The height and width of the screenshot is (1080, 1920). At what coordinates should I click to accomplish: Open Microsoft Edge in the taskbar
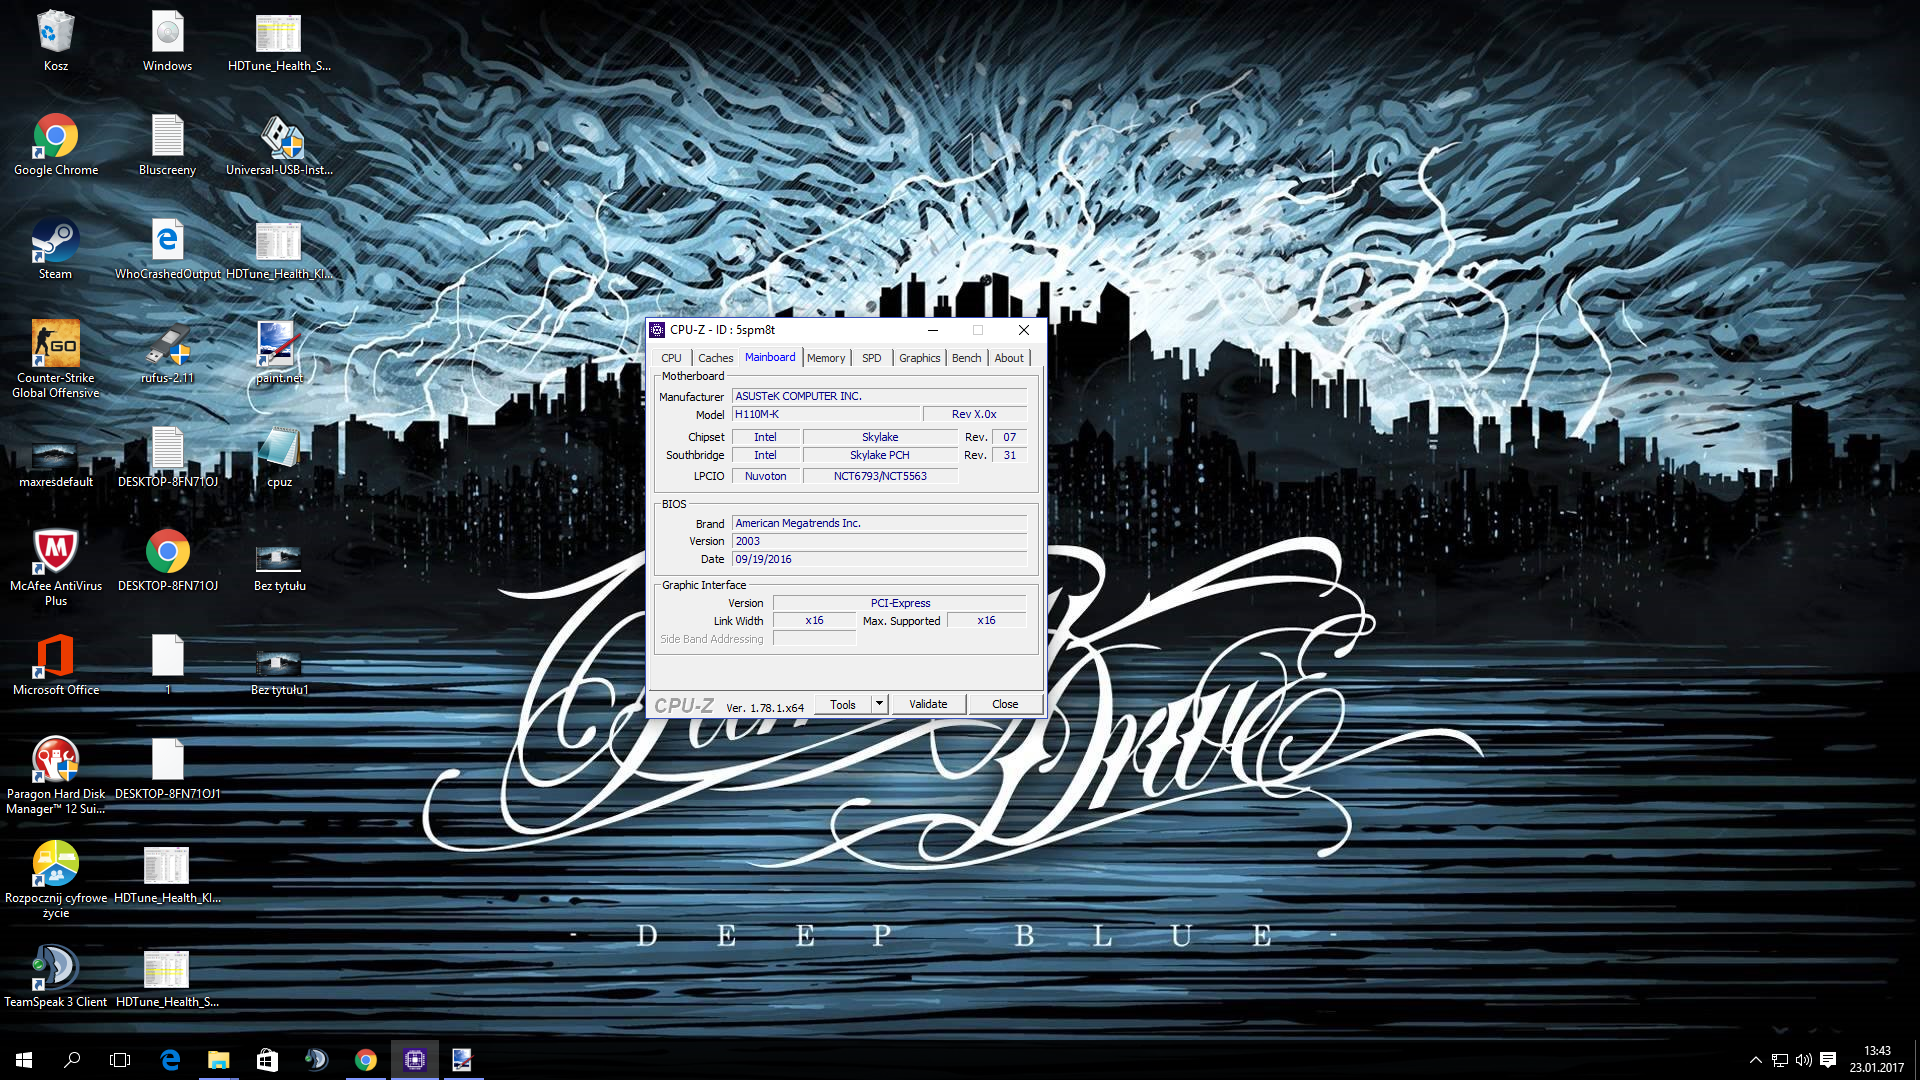(170, 1060)
